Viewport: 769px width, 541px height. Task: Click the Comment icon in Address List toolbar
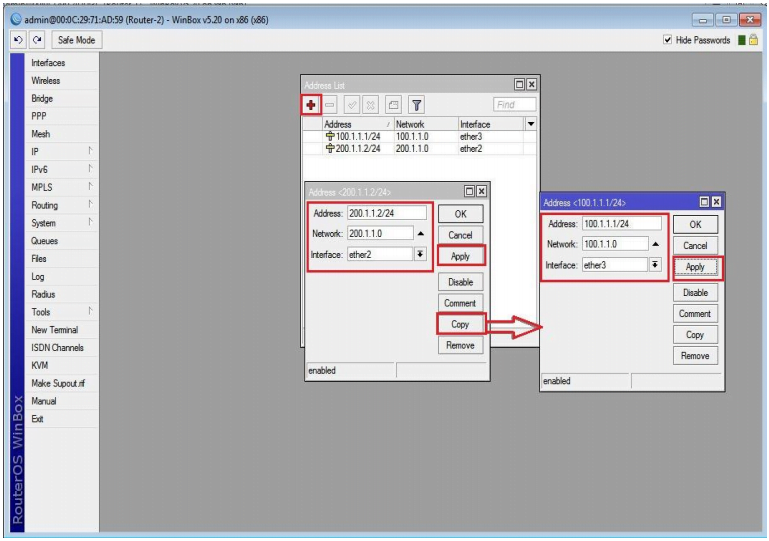pyautogui.click(x=394, y=104)
